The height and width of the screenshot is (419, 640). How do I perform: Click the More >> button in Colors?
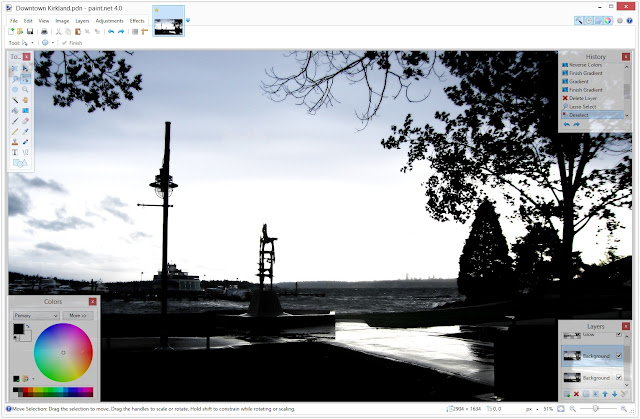(78, 315)
